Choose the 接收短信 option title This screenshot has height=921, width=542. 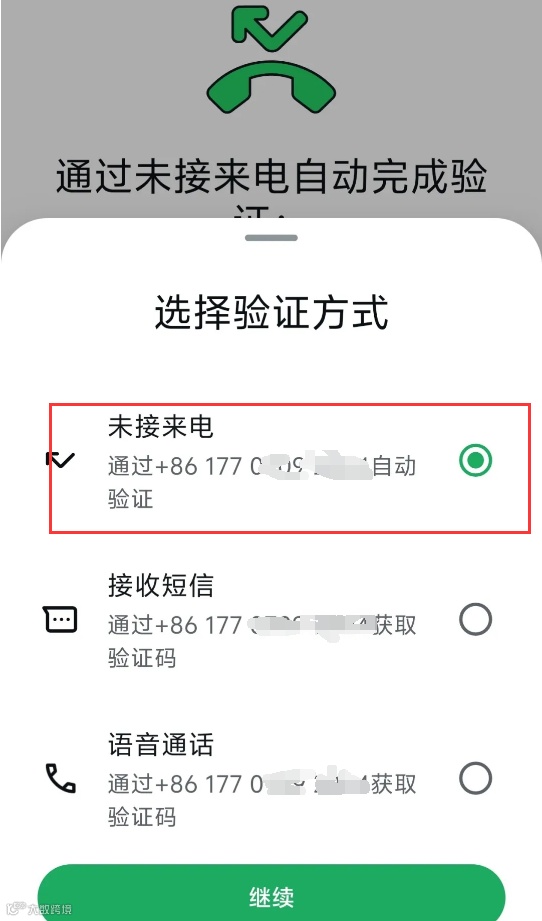point(160,586)
